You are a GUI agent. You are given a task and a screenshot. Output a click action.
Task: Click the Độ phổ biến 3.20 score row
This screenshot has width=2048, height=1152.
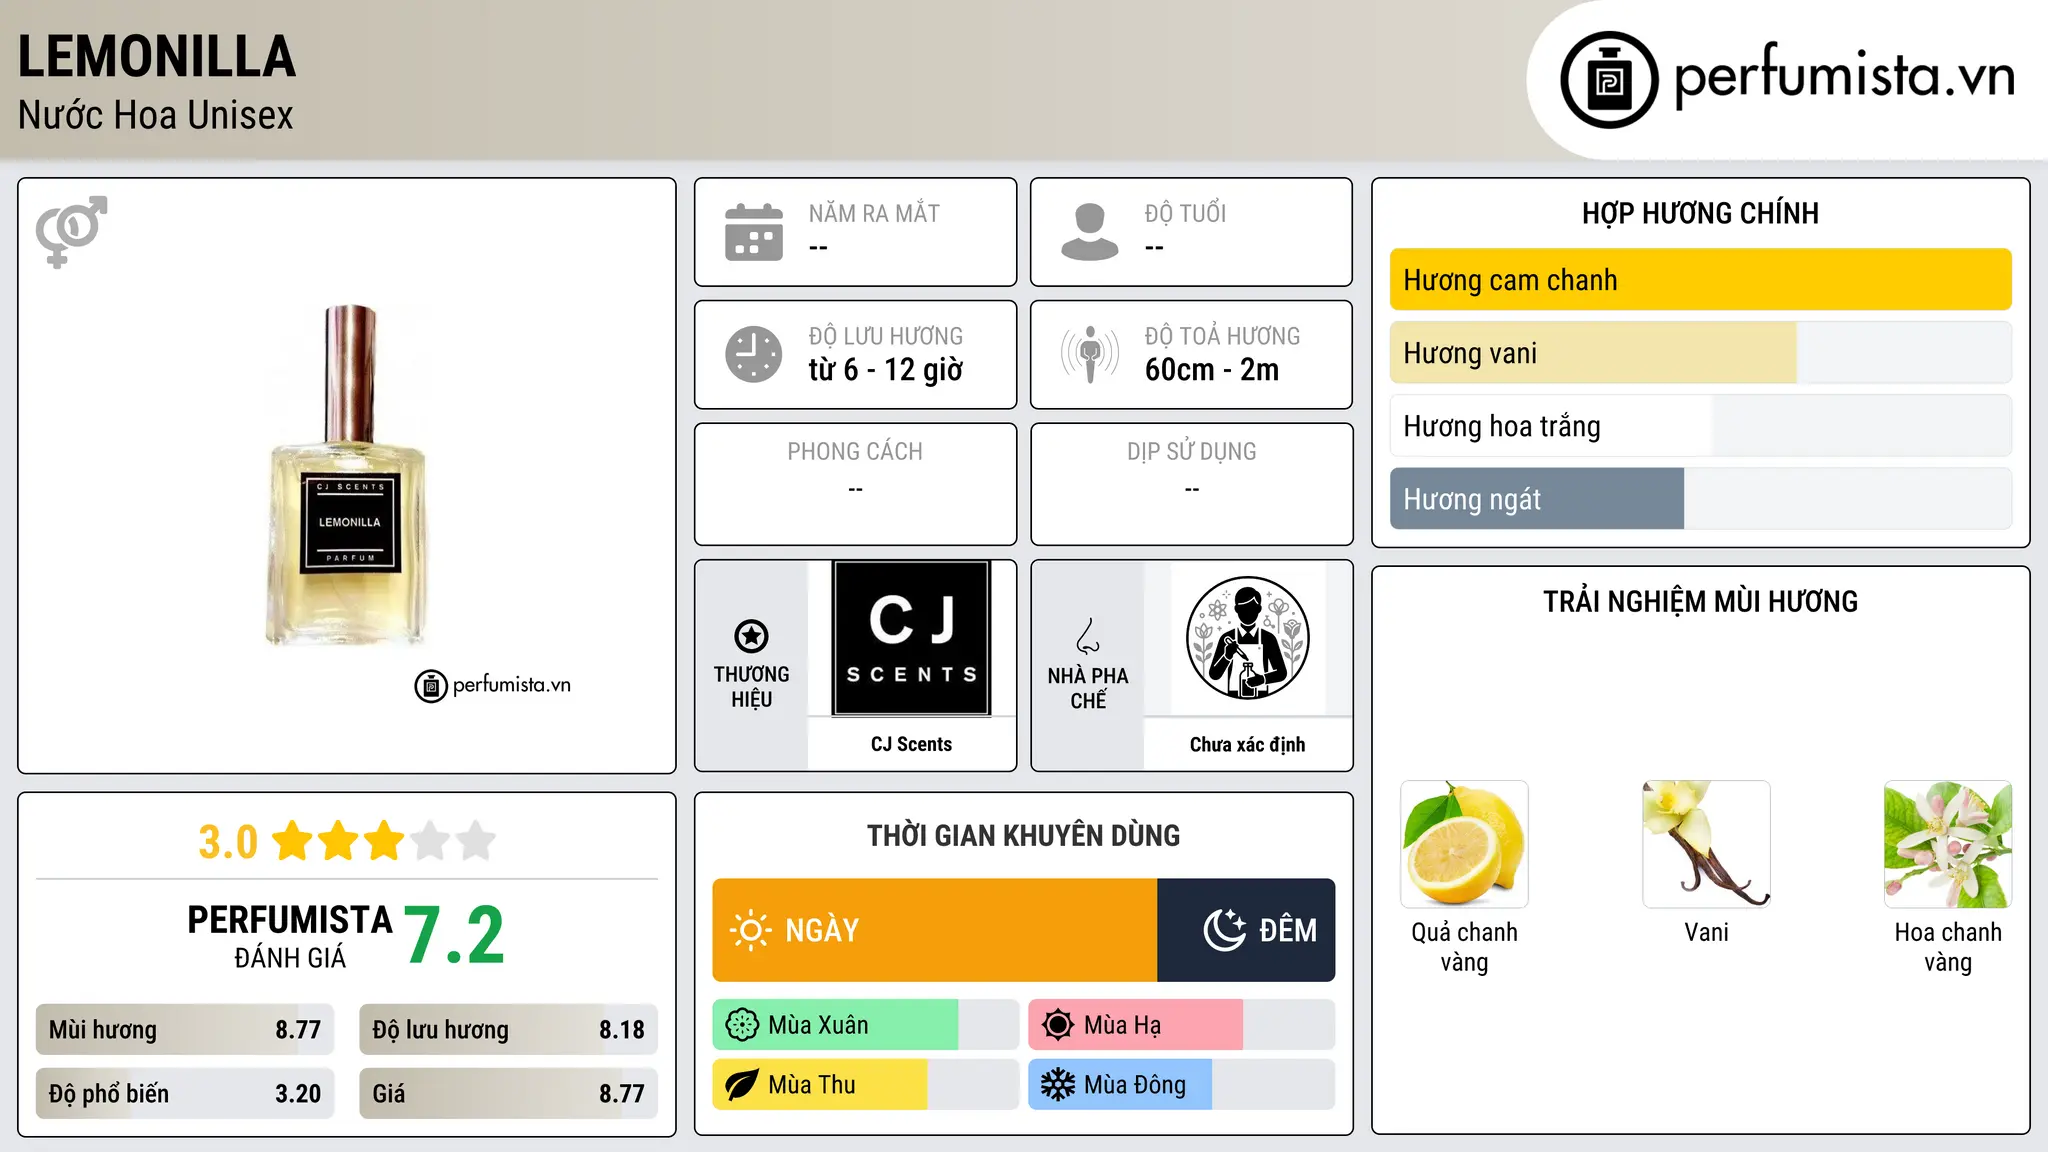coord(185,1094)
